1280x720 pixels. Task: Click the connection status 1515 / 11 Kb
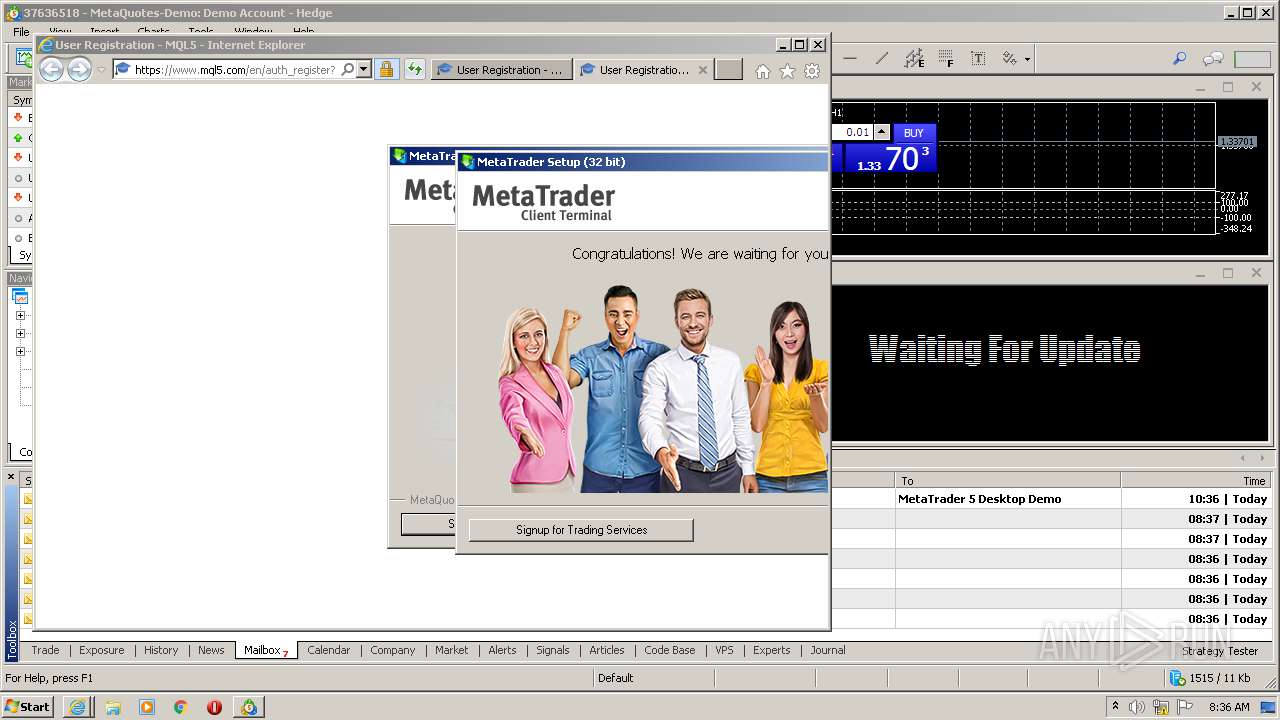pos(1211,678)
